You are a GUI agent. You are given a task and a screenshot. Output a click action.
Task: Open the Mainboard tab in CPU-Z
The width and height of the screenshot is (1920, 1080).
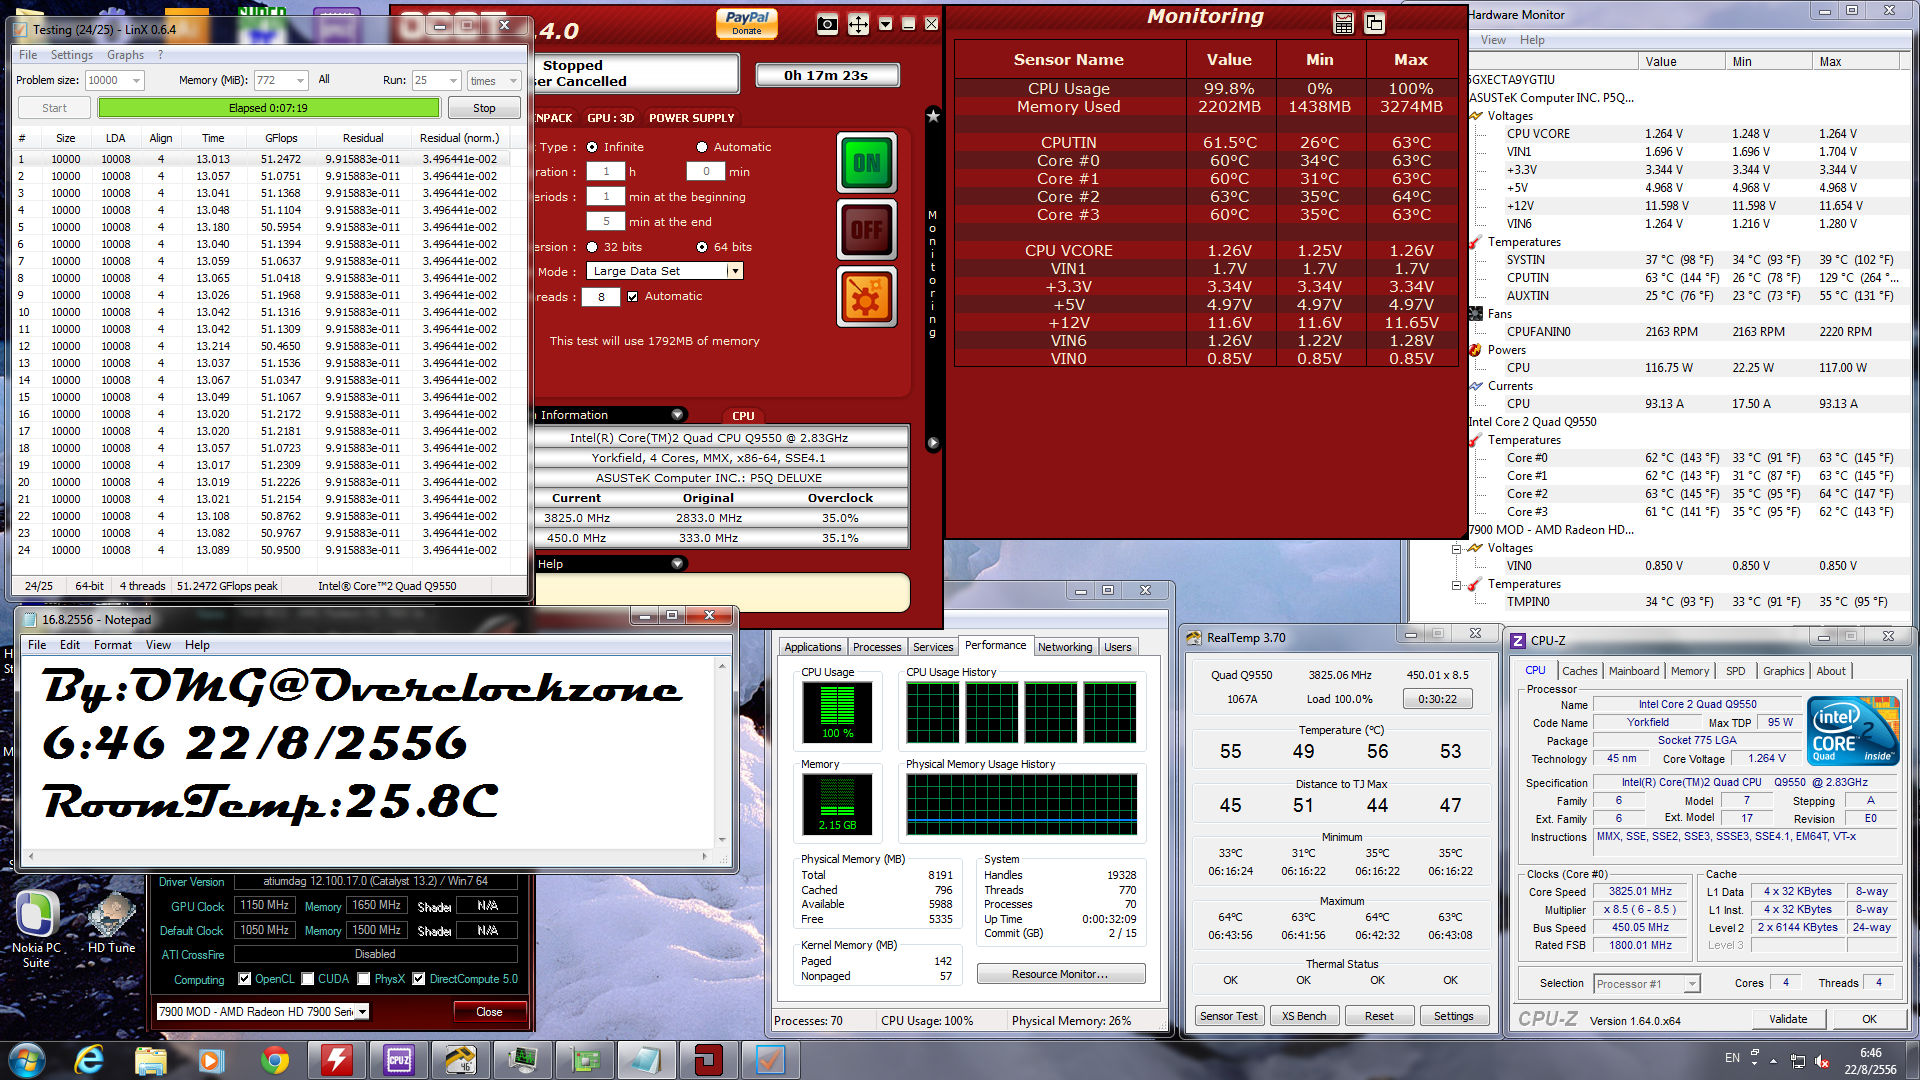point(1633,671)
